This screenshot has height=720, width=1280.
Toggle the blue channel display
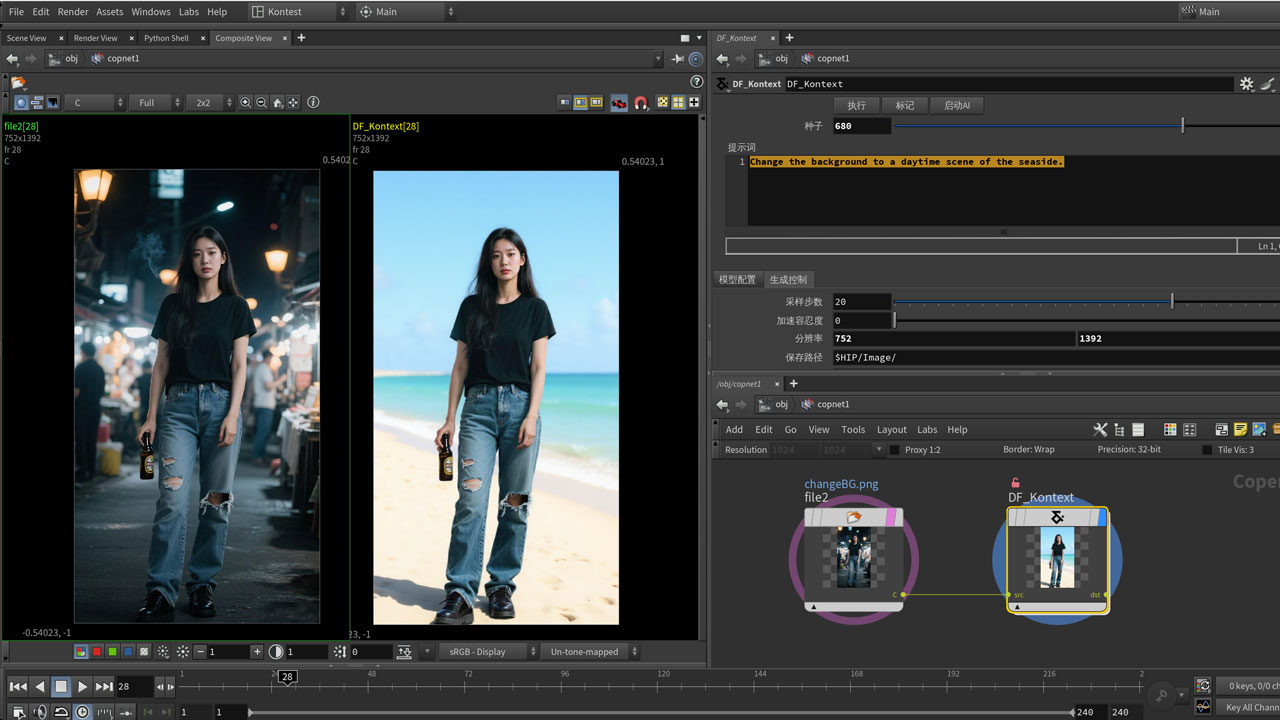point(128,651)
